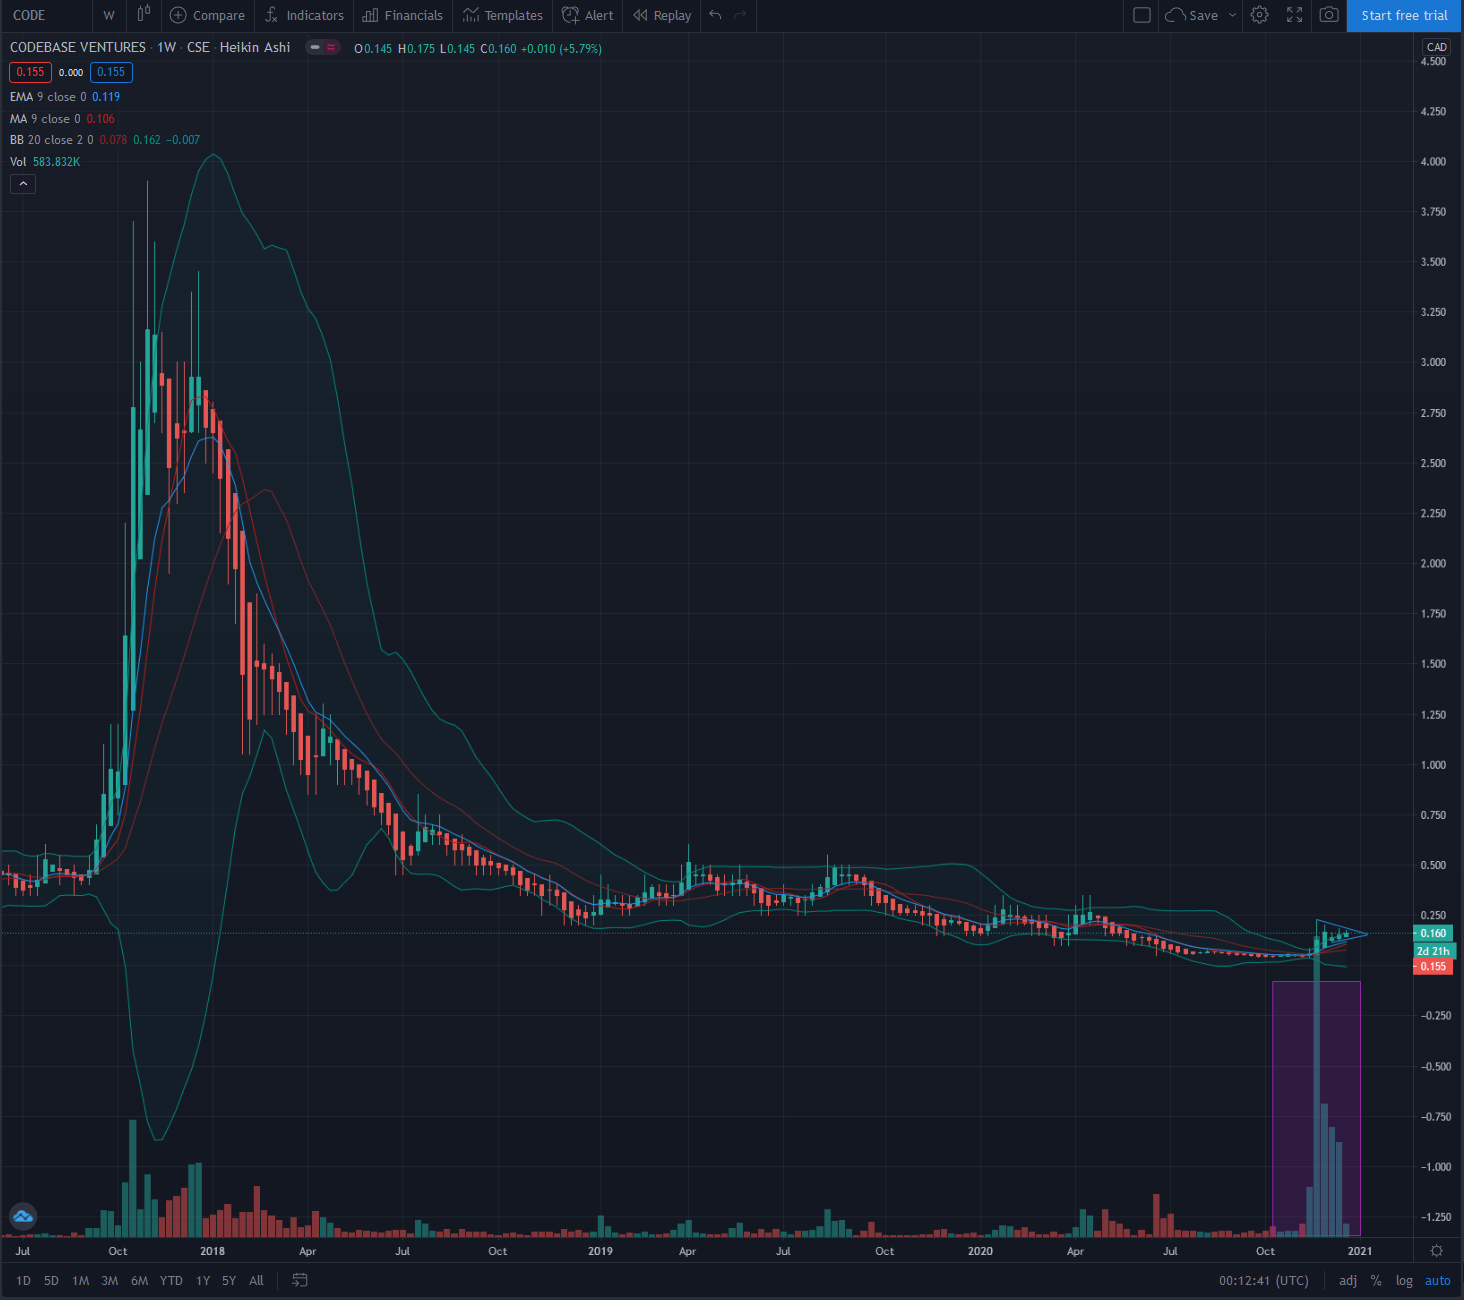
Task: Toggle the market status indicator pill
Action: pos(323,47)
